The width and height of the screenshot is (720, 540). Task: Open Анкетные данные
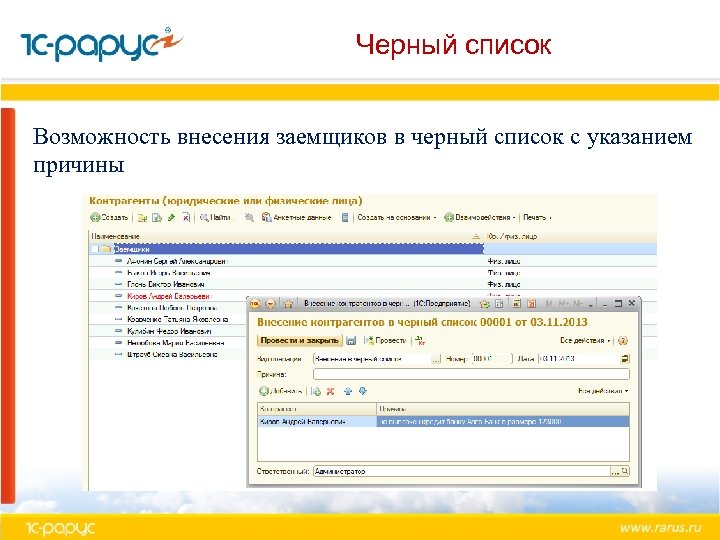pyautogui.click(x=297, y=218)
